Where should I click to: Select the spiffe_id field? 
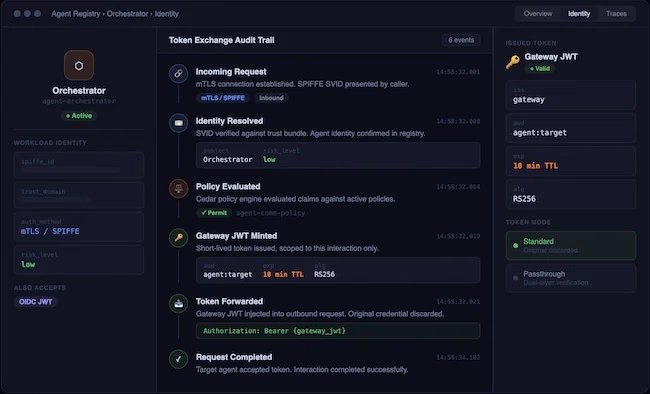pos(79,165)
